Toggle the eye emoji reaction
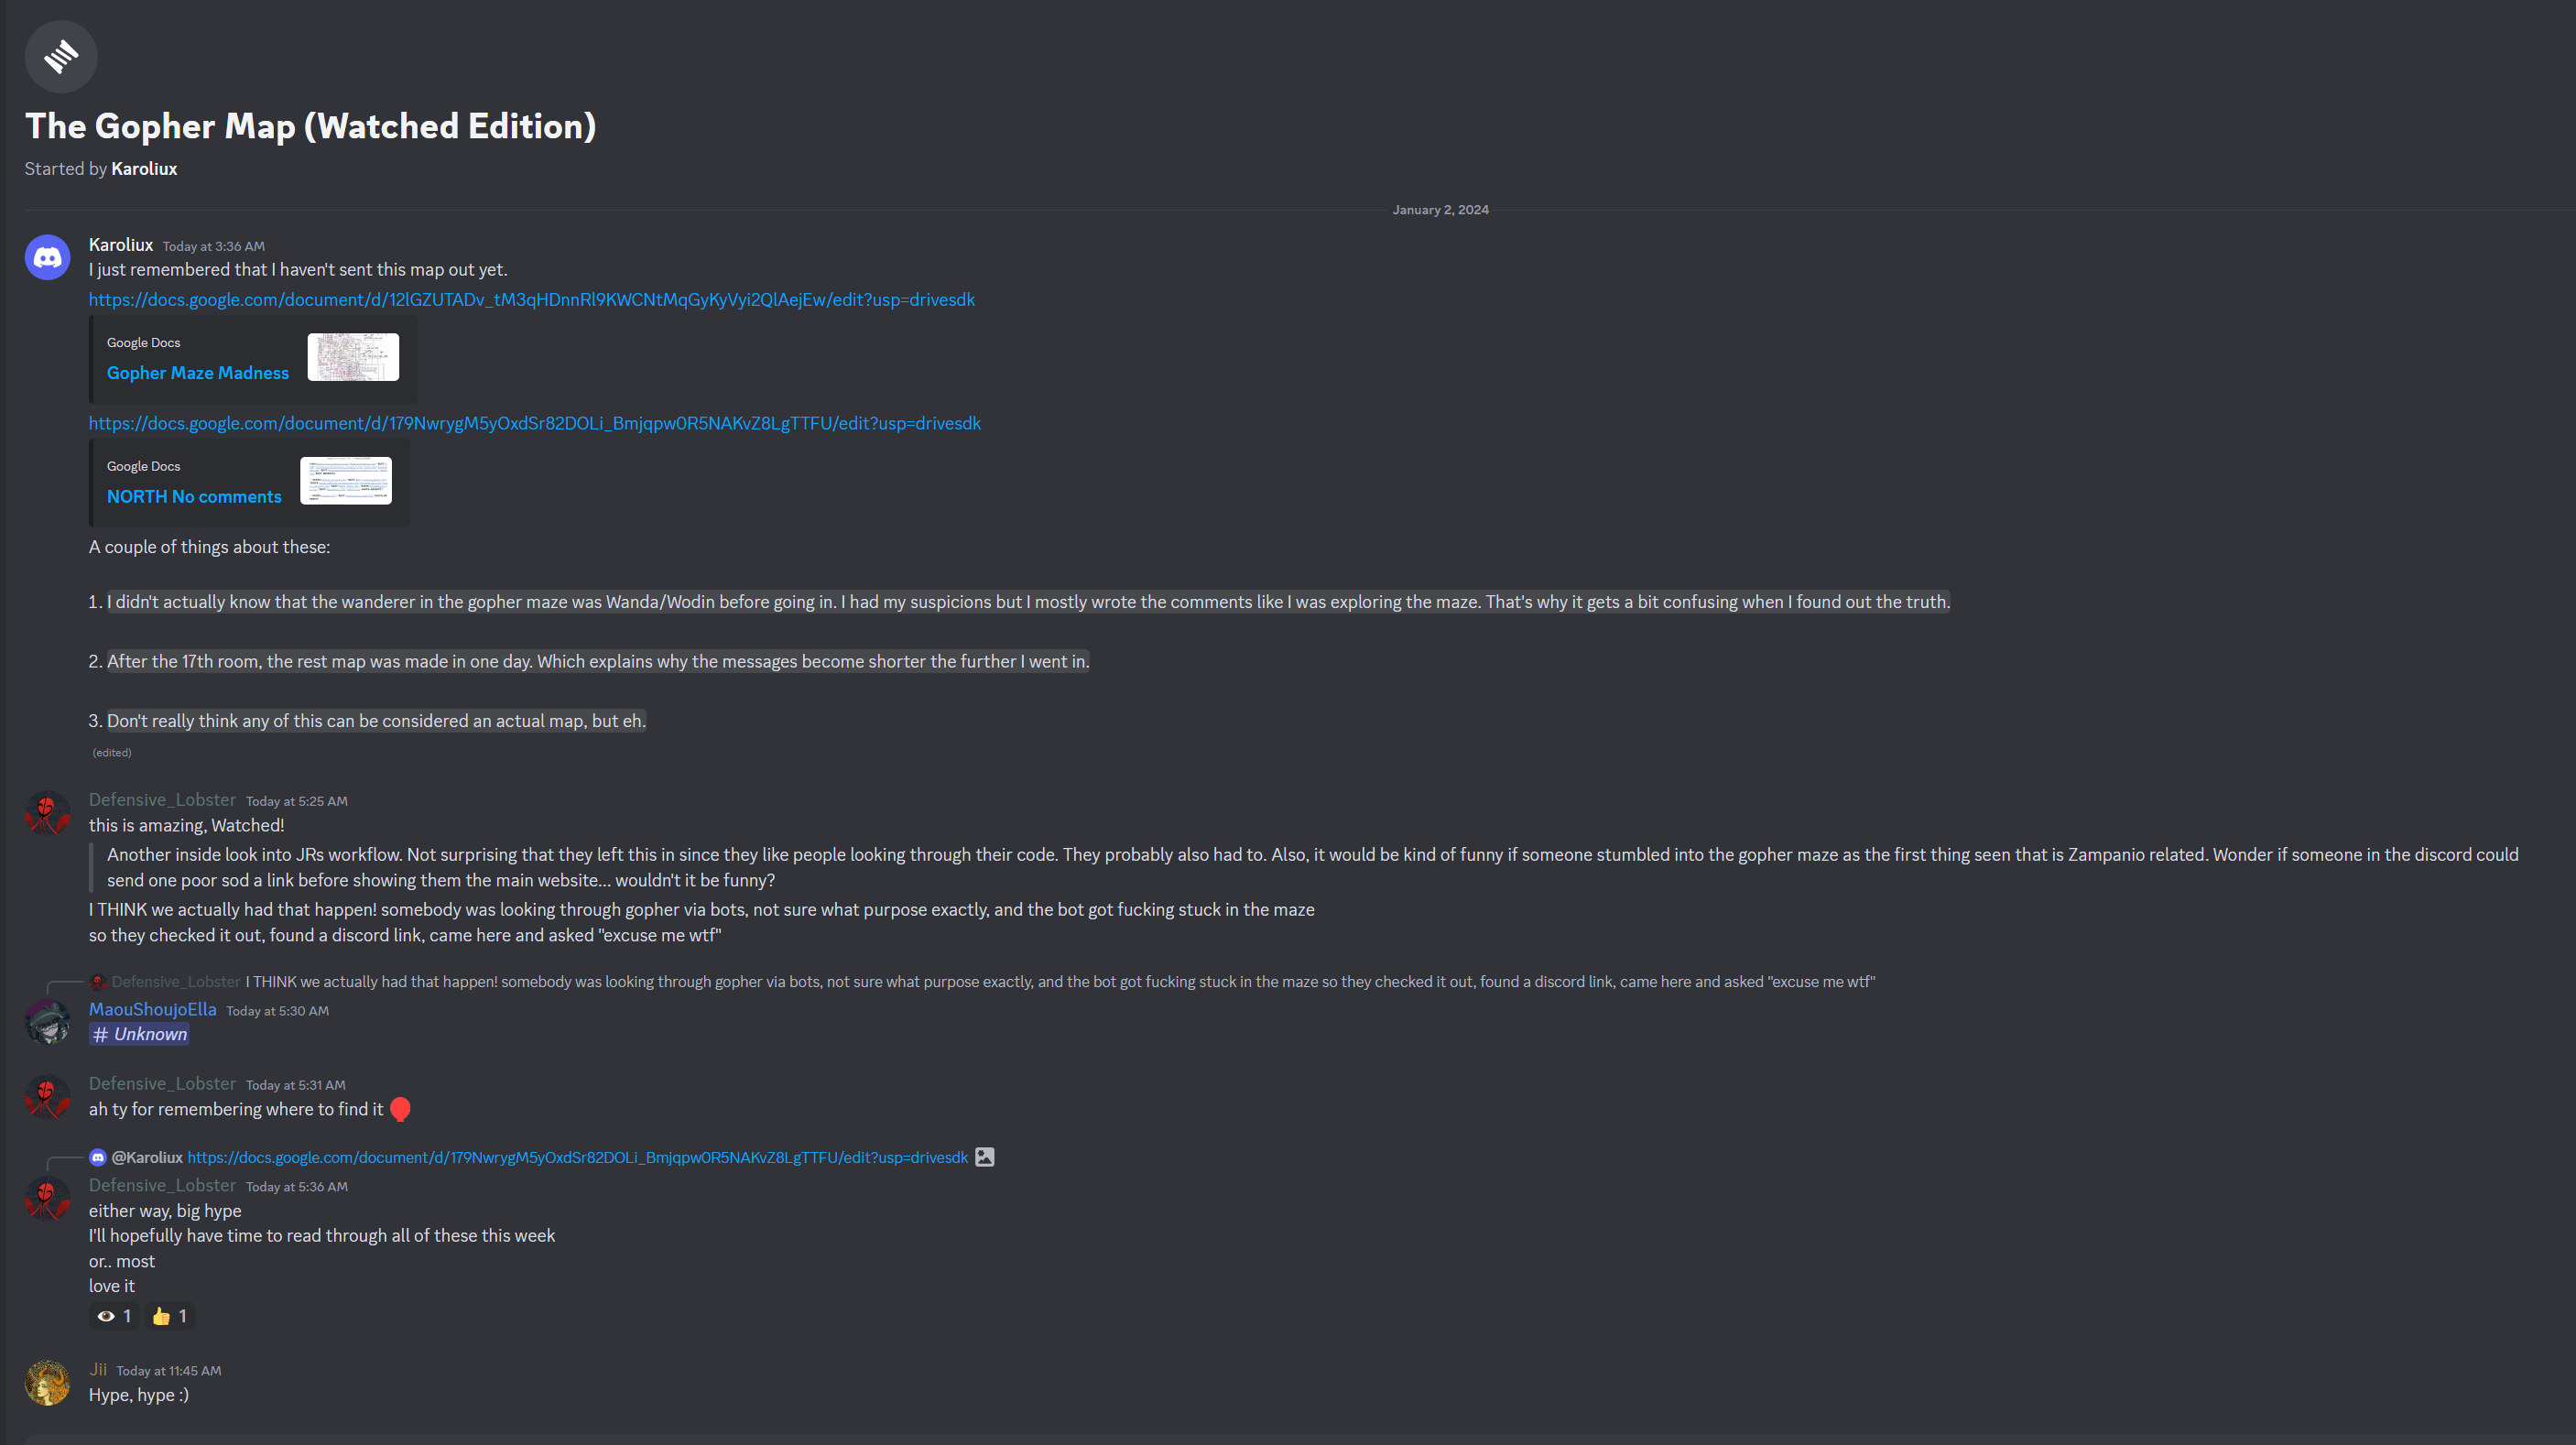Screen dimensions: 2576x1445 click(x=115, y=1316)
